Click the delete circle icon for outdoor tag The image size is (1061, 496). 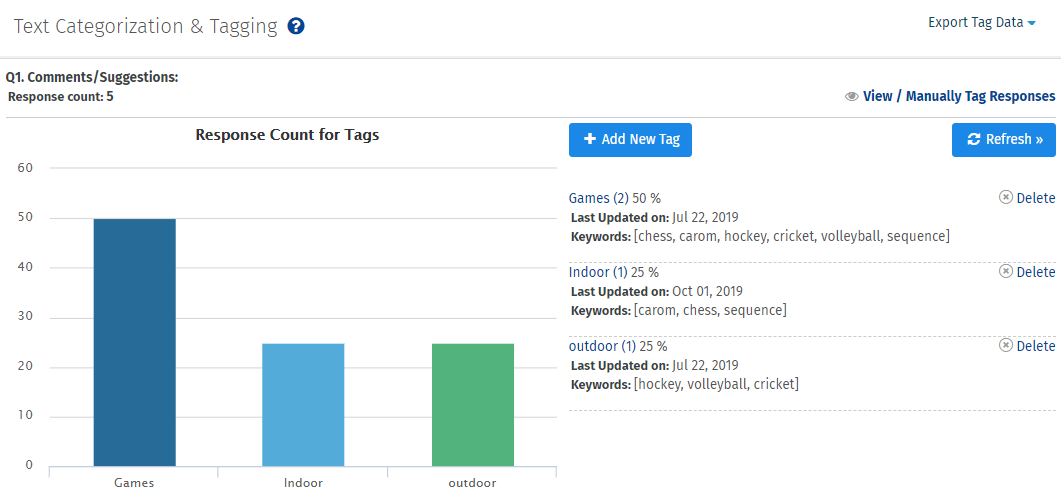1006,346
